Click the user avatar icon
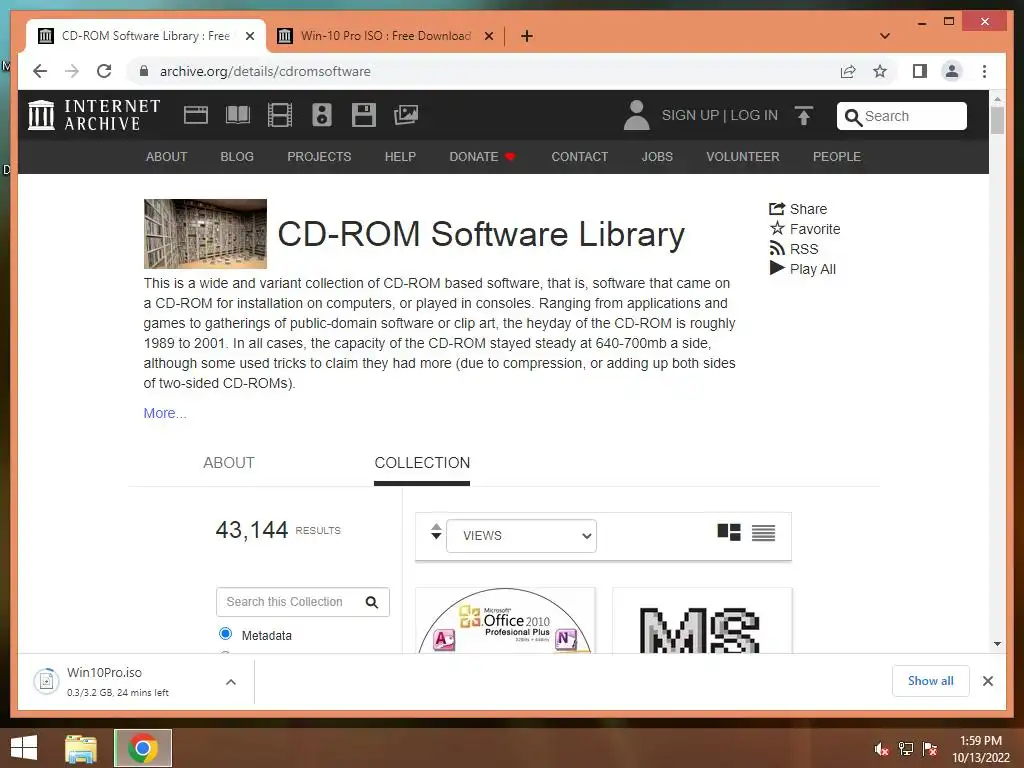The width and height of the screenshot is (1024, 768). [x=636, y=115]
